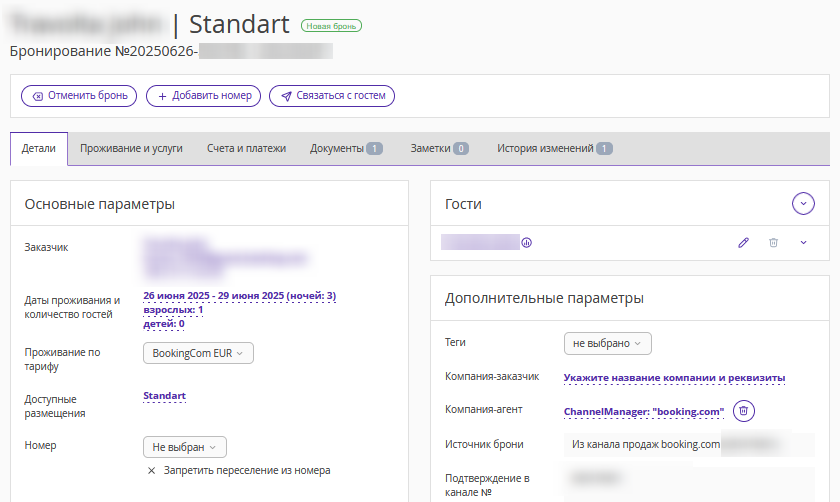Click the stay dates 26 июня - 29 июня link
Image resolution: width=840 pixels, height=502 pixels.
(239, 296)
